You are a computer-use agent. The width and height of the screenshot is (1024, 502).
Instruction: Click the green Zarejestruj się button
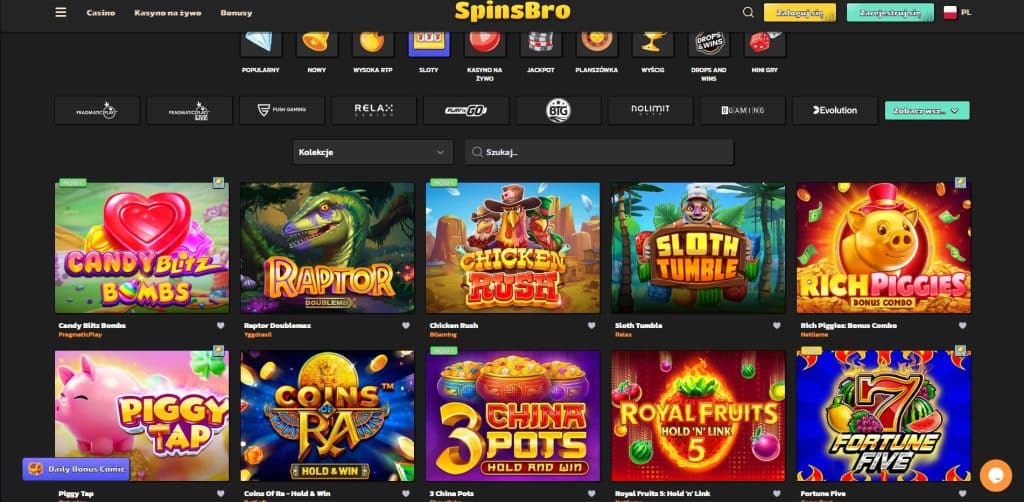[890, 12]
